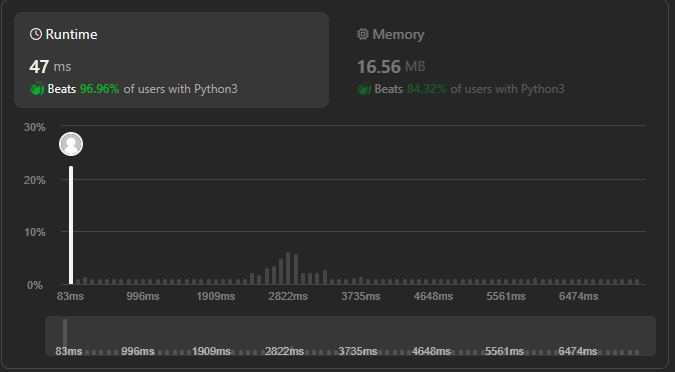This screenshot has height=372, width=675.
Task: Click the Memory chip icon
Action: [x=363, y=34]
